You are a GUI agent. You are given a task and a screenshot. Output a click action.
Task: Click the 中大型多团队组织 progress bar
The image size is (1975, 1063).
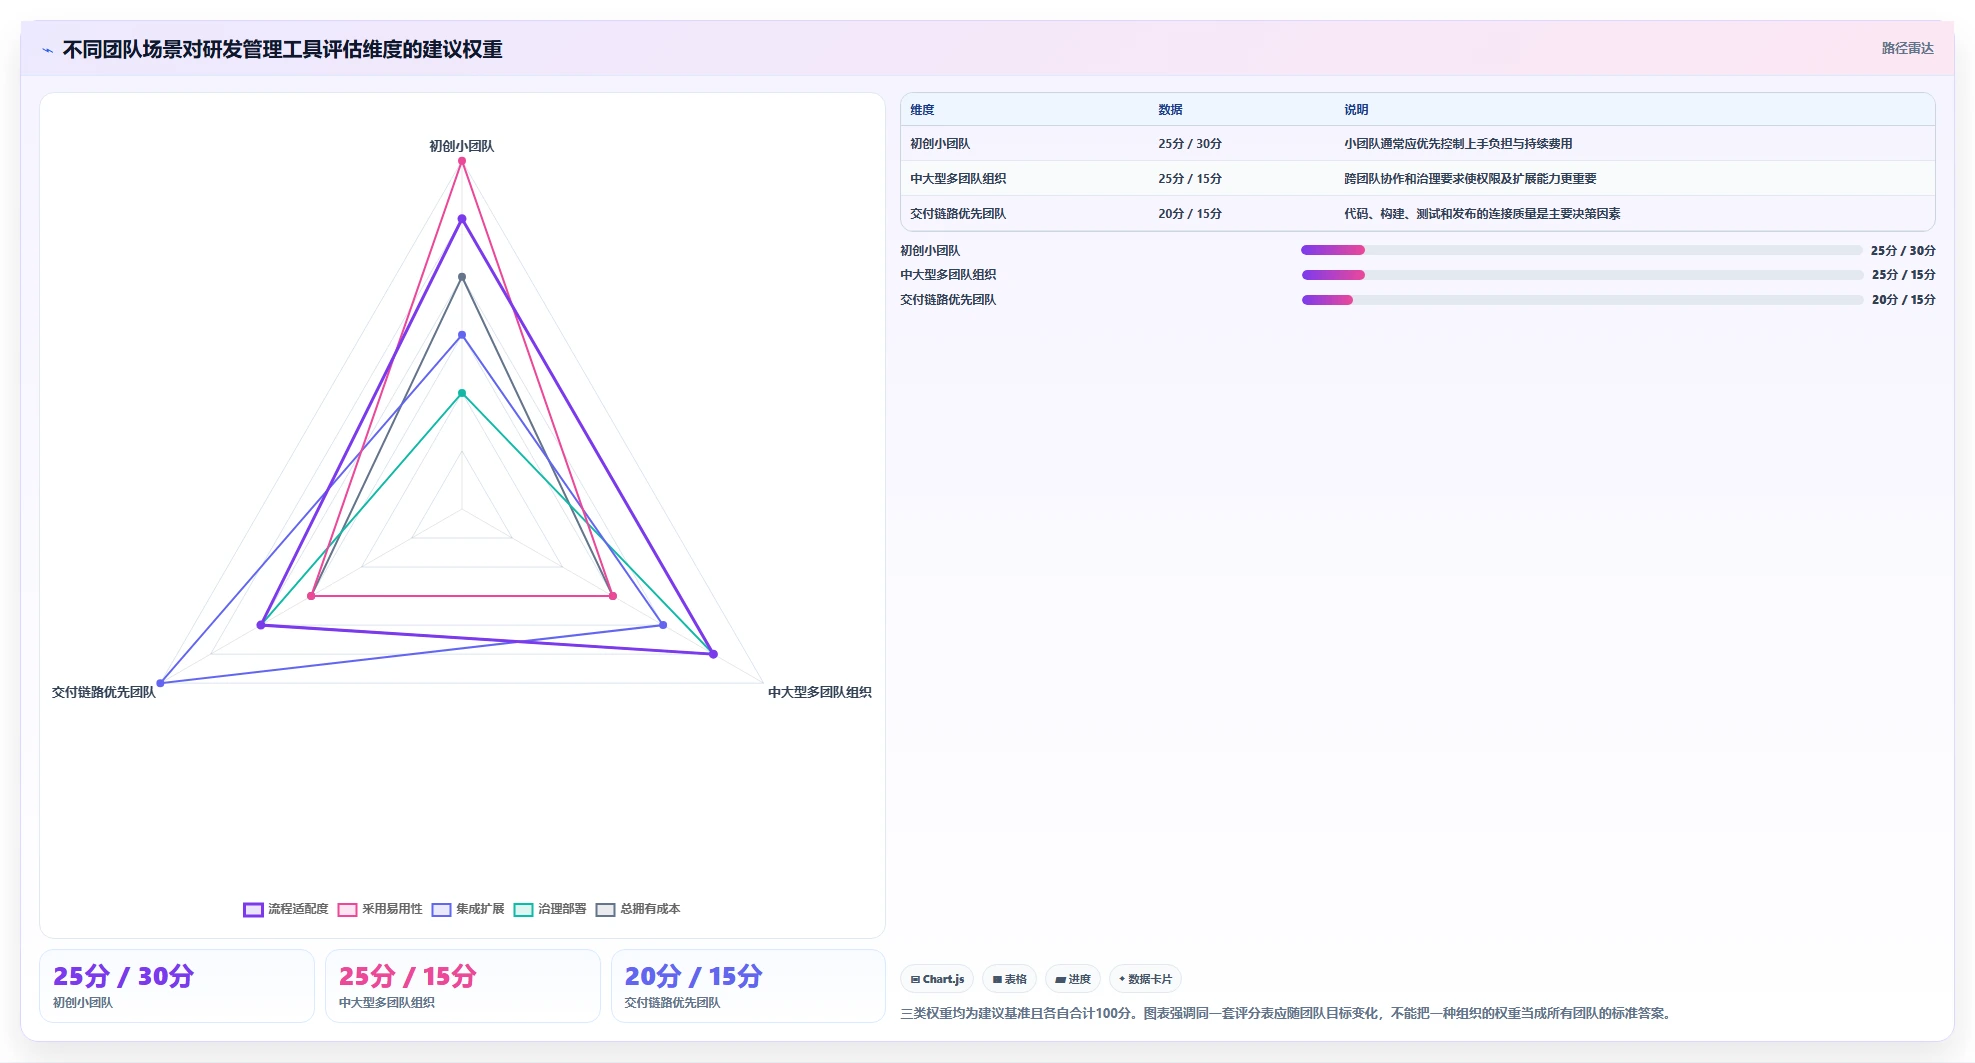tap(1581, 275)
